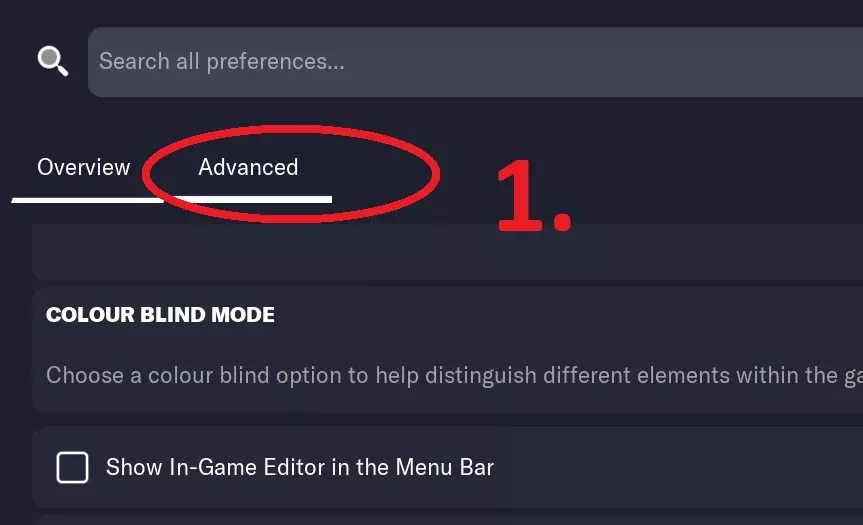Click the word preferences in search placeholder
The height and width of the screenshot is (525, 863).
point(275,62)
